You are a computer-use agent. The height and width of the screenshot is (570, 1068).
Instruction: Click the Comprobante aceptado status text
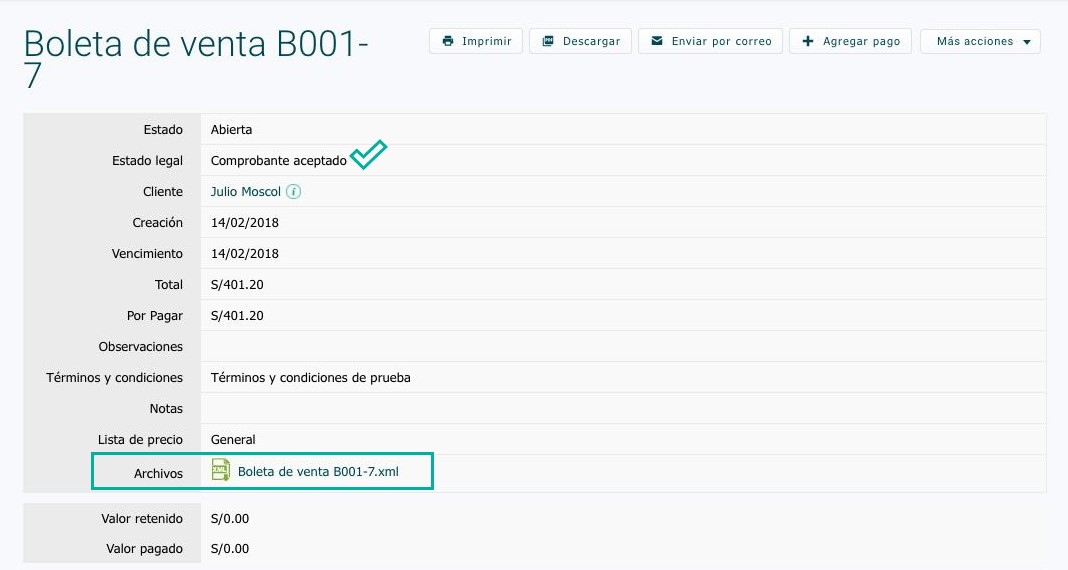pyautogui.click(x=279, y=161)
